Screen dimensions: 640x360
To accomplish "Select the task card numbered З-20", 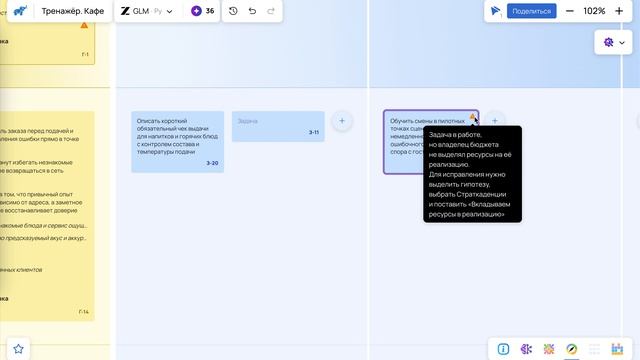I will 178,142.
